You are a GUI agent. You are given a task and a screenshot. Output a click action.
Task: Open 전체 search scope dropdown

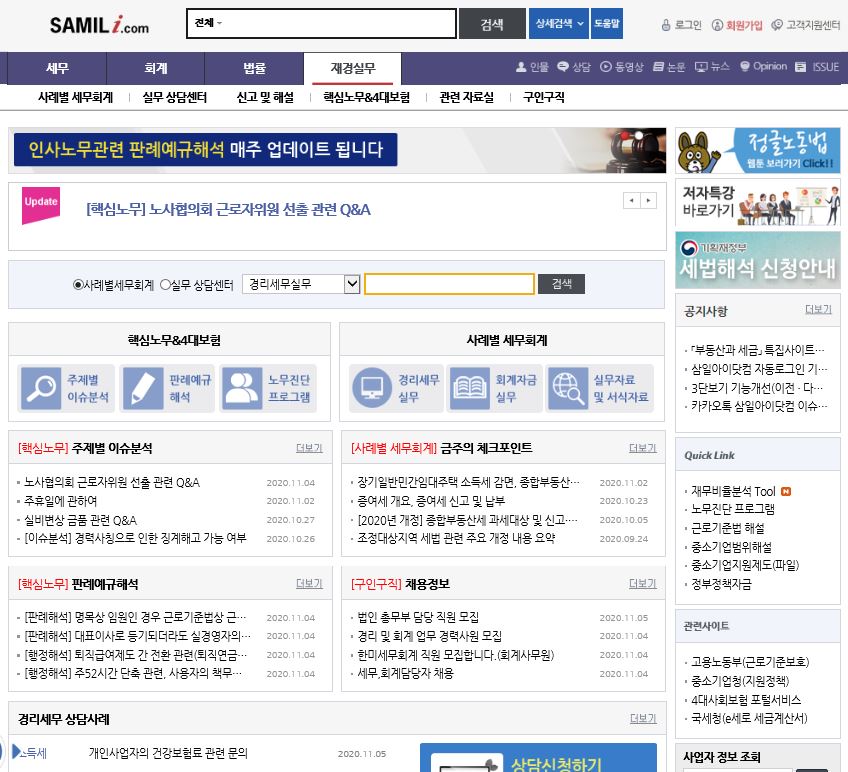[x=208, y=23]
